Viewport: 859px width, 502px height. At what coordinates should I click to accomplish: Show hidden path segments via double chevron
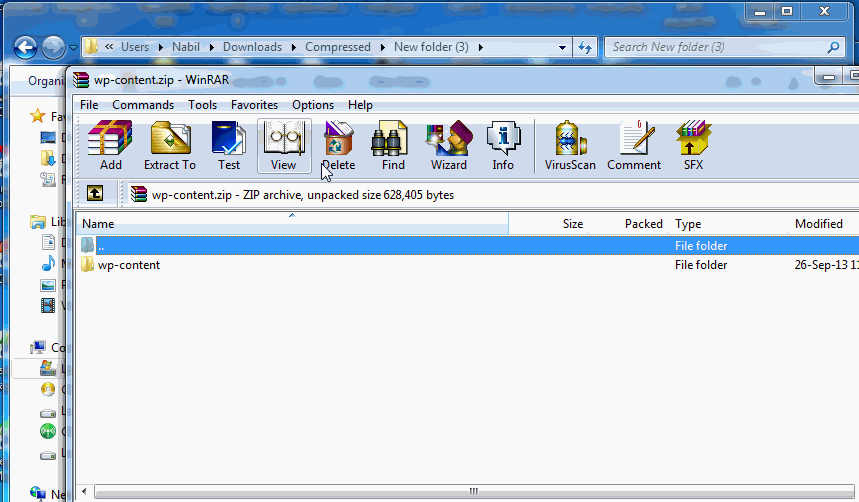tap(109, 47)
